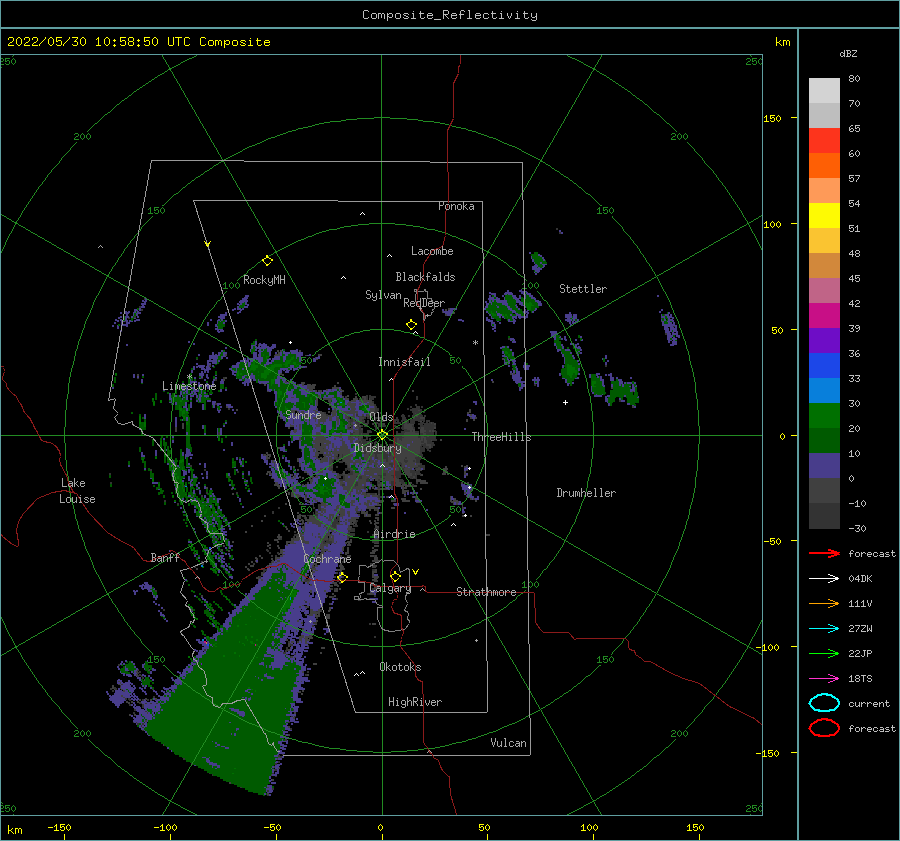Click the cyan current ellipse in legend
The height and width of the screenshot is (841, 900).
pyautogui.click(x=824, y=703)
